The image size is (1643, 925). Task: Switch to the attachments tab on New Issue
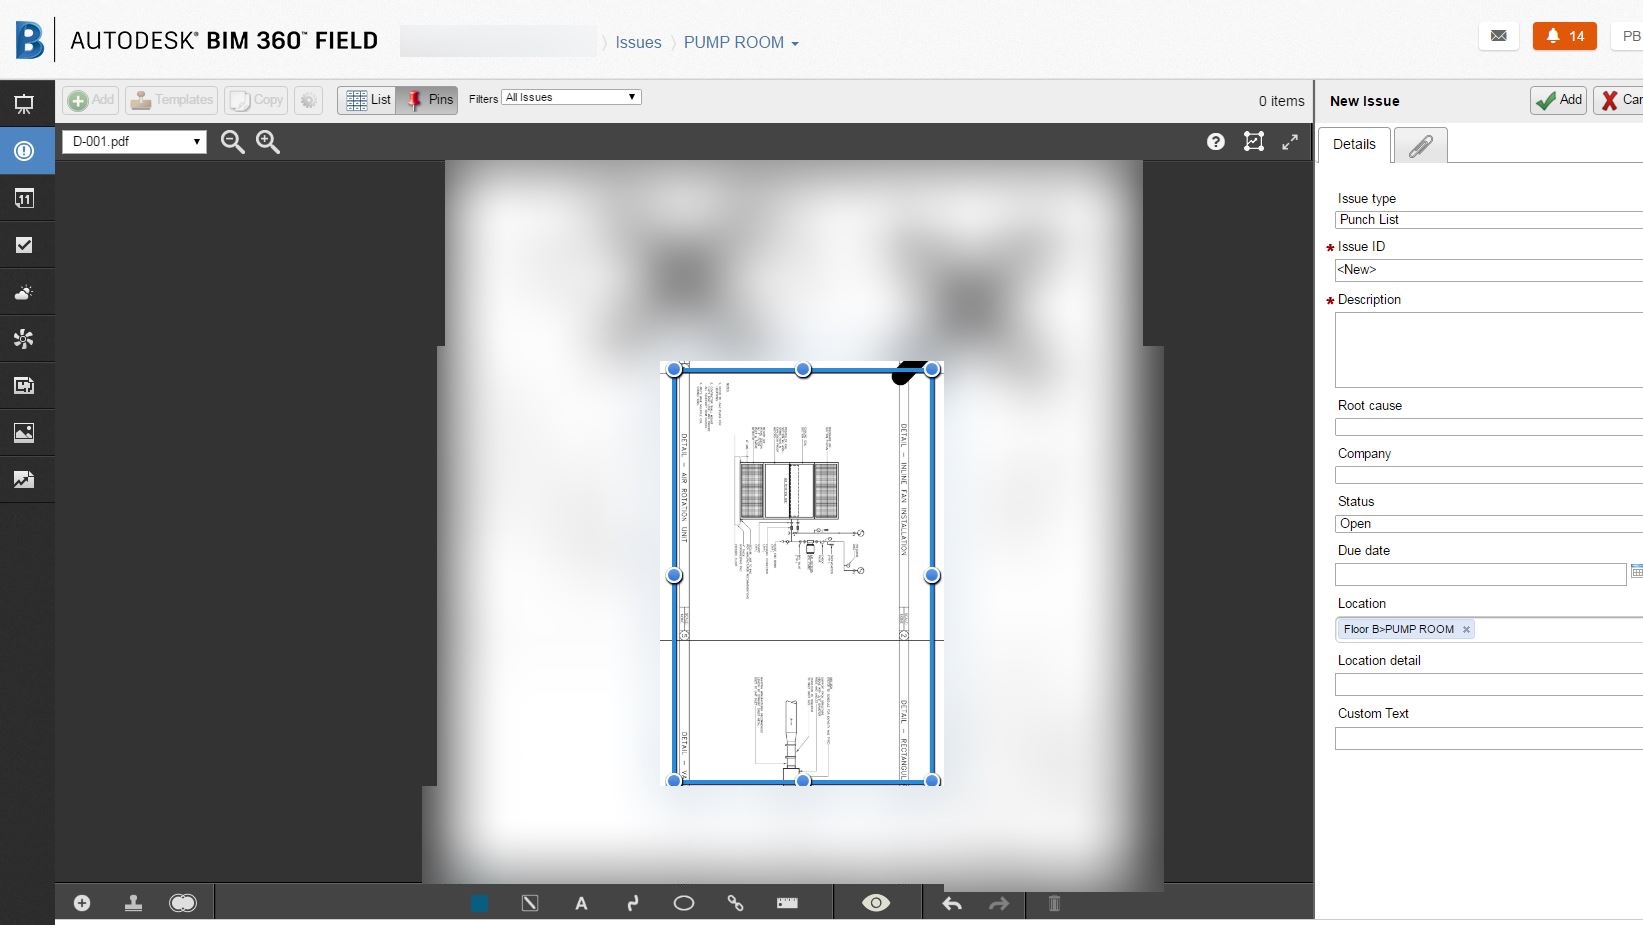tap(1419, 144)
